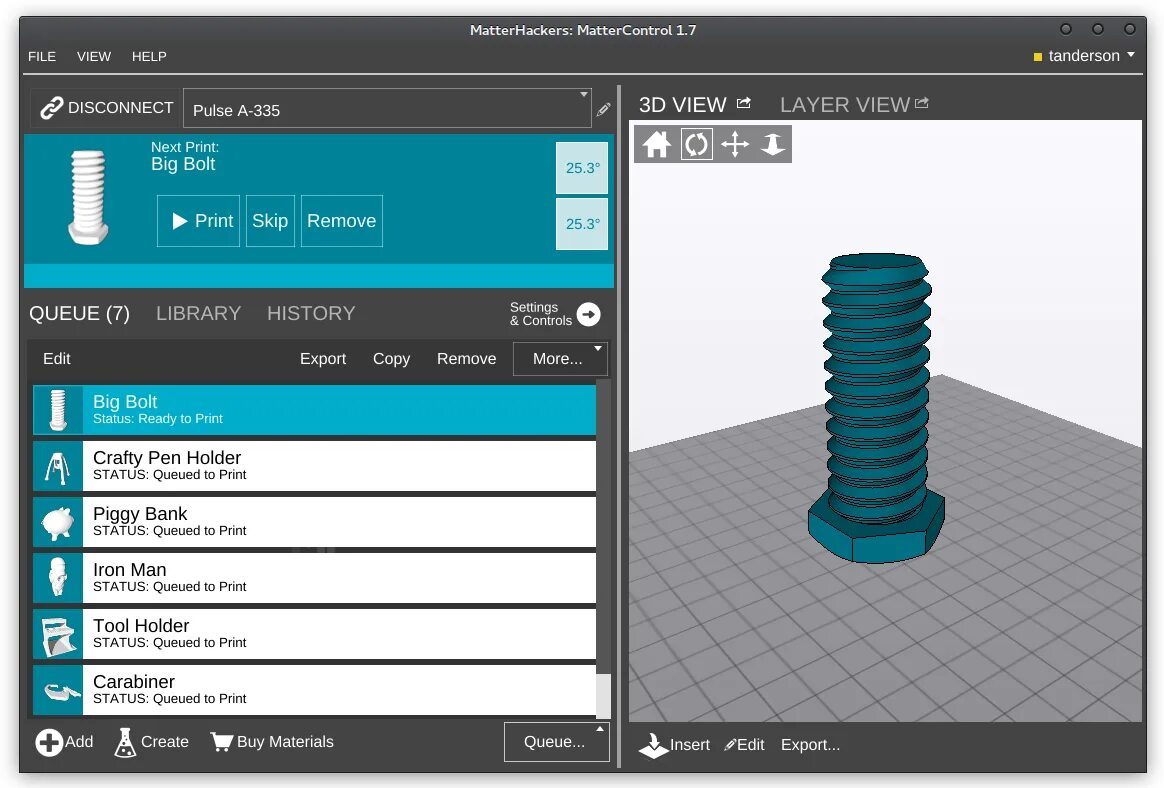Click the queue Edit button
Image resolution: width=1164 pixels, height=788 pixels.
coord(56,359)
